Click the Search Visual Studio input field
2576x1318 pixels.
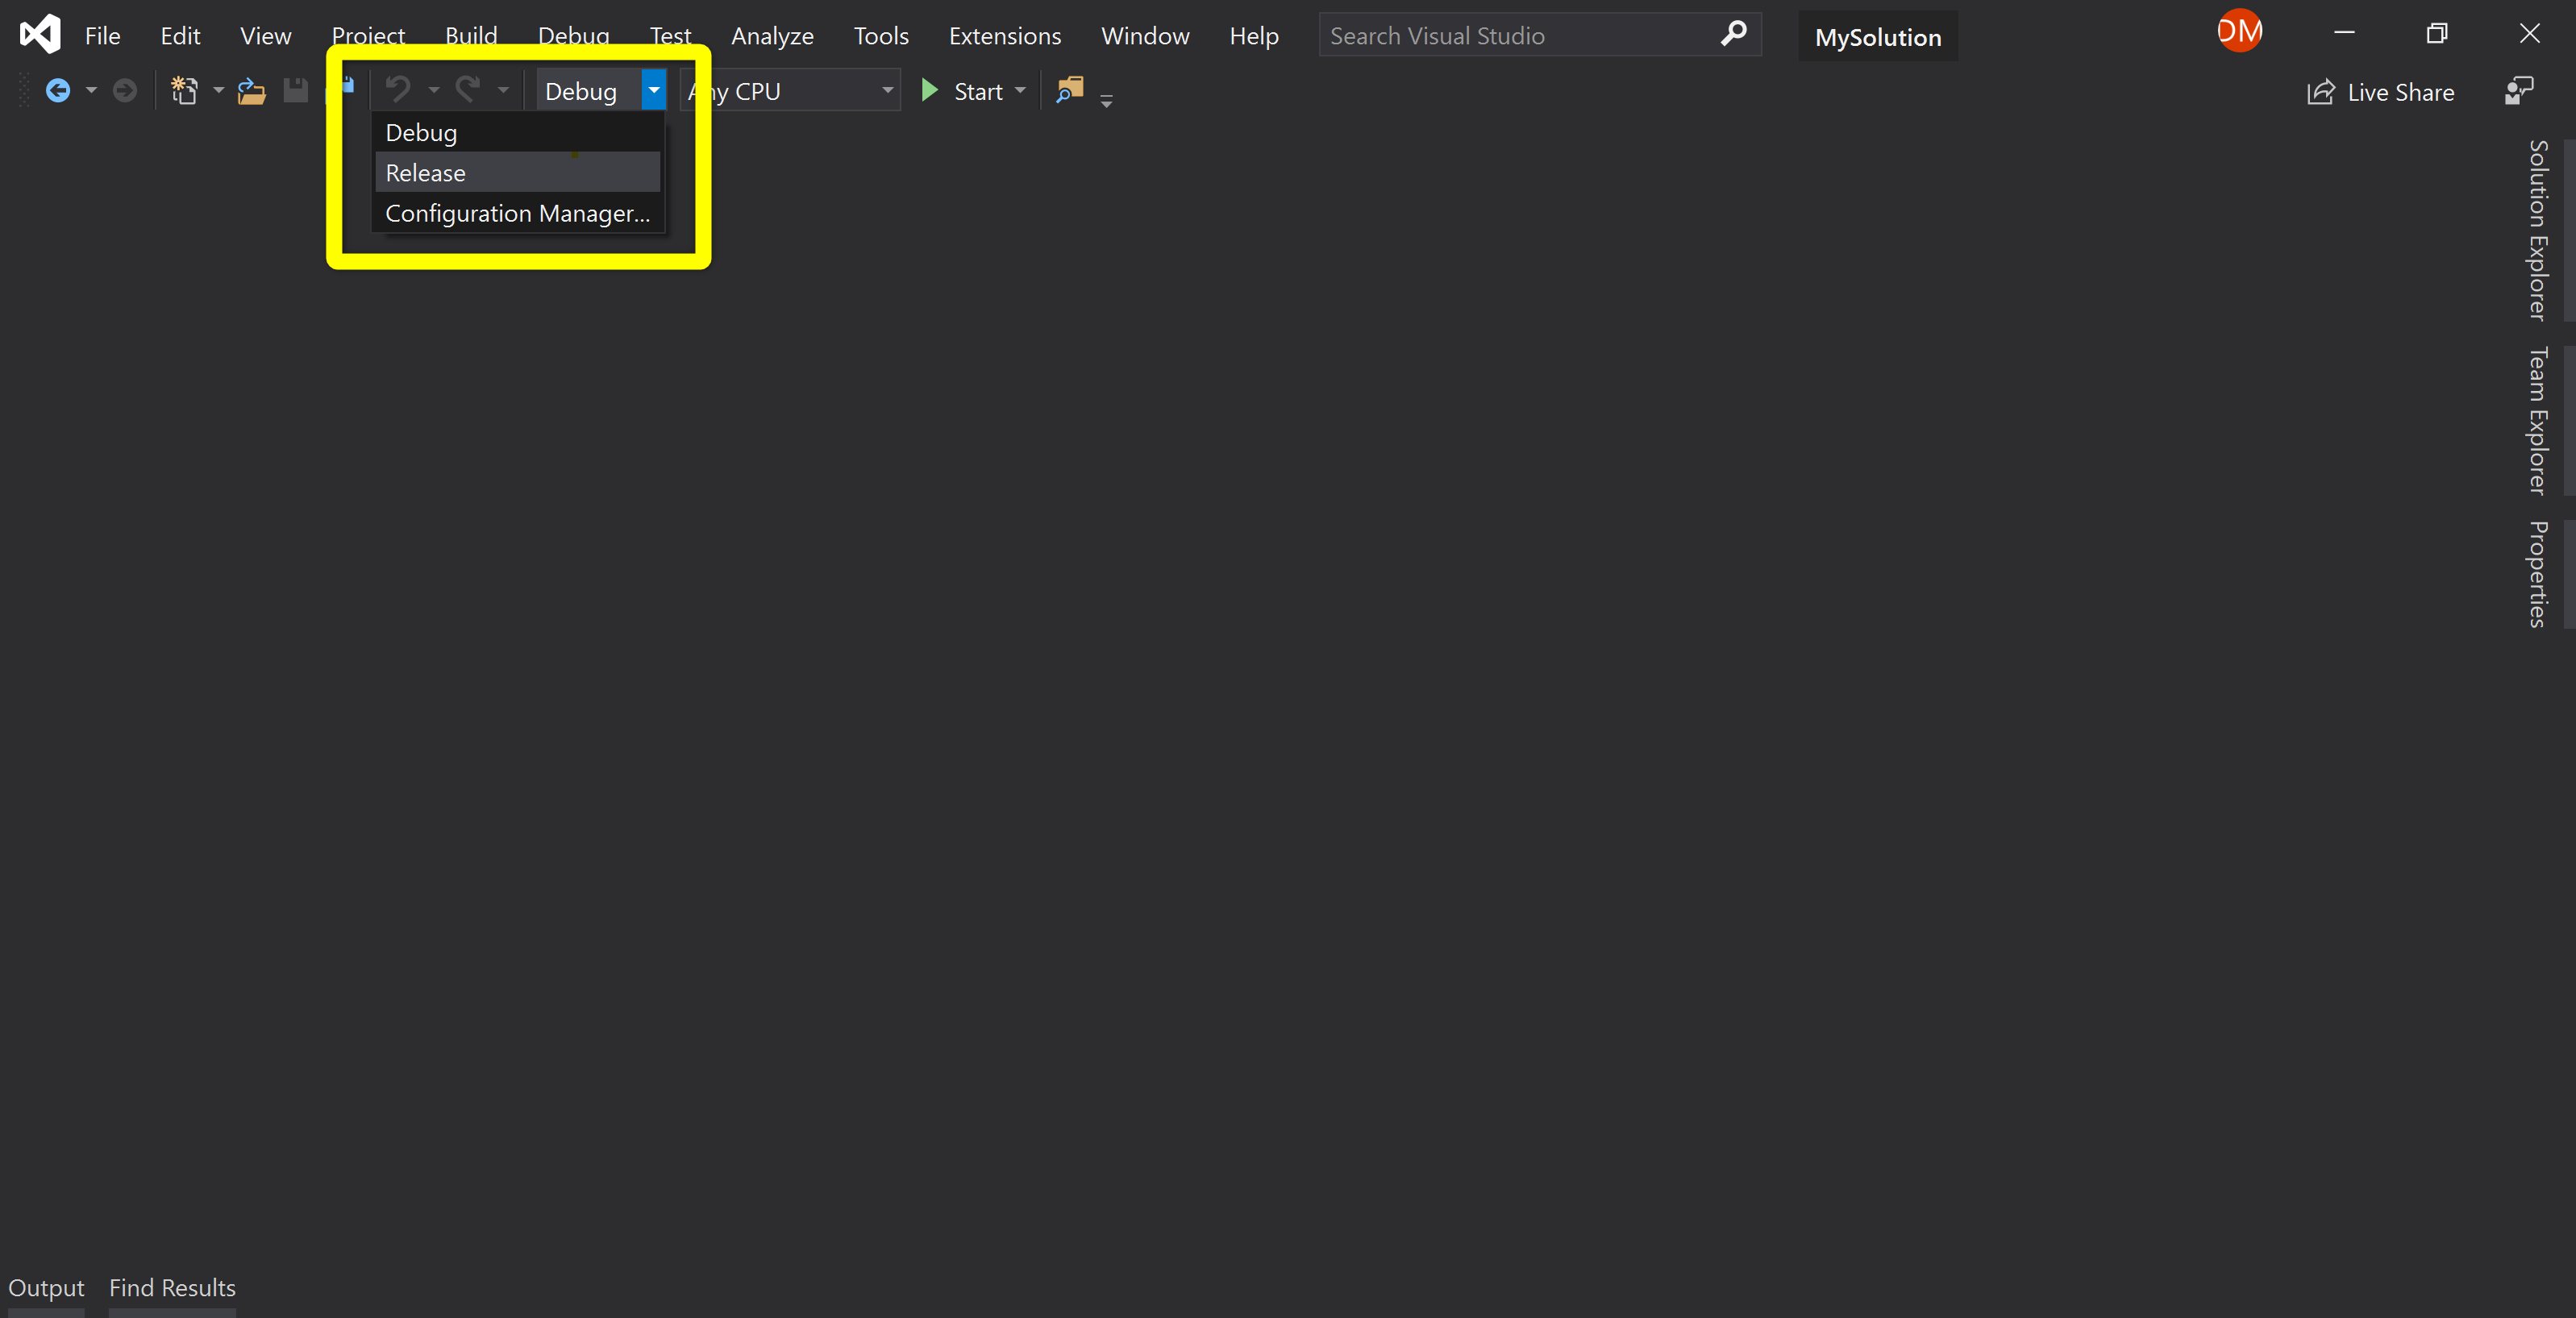pyautogui.click(x=1500, y=35)
